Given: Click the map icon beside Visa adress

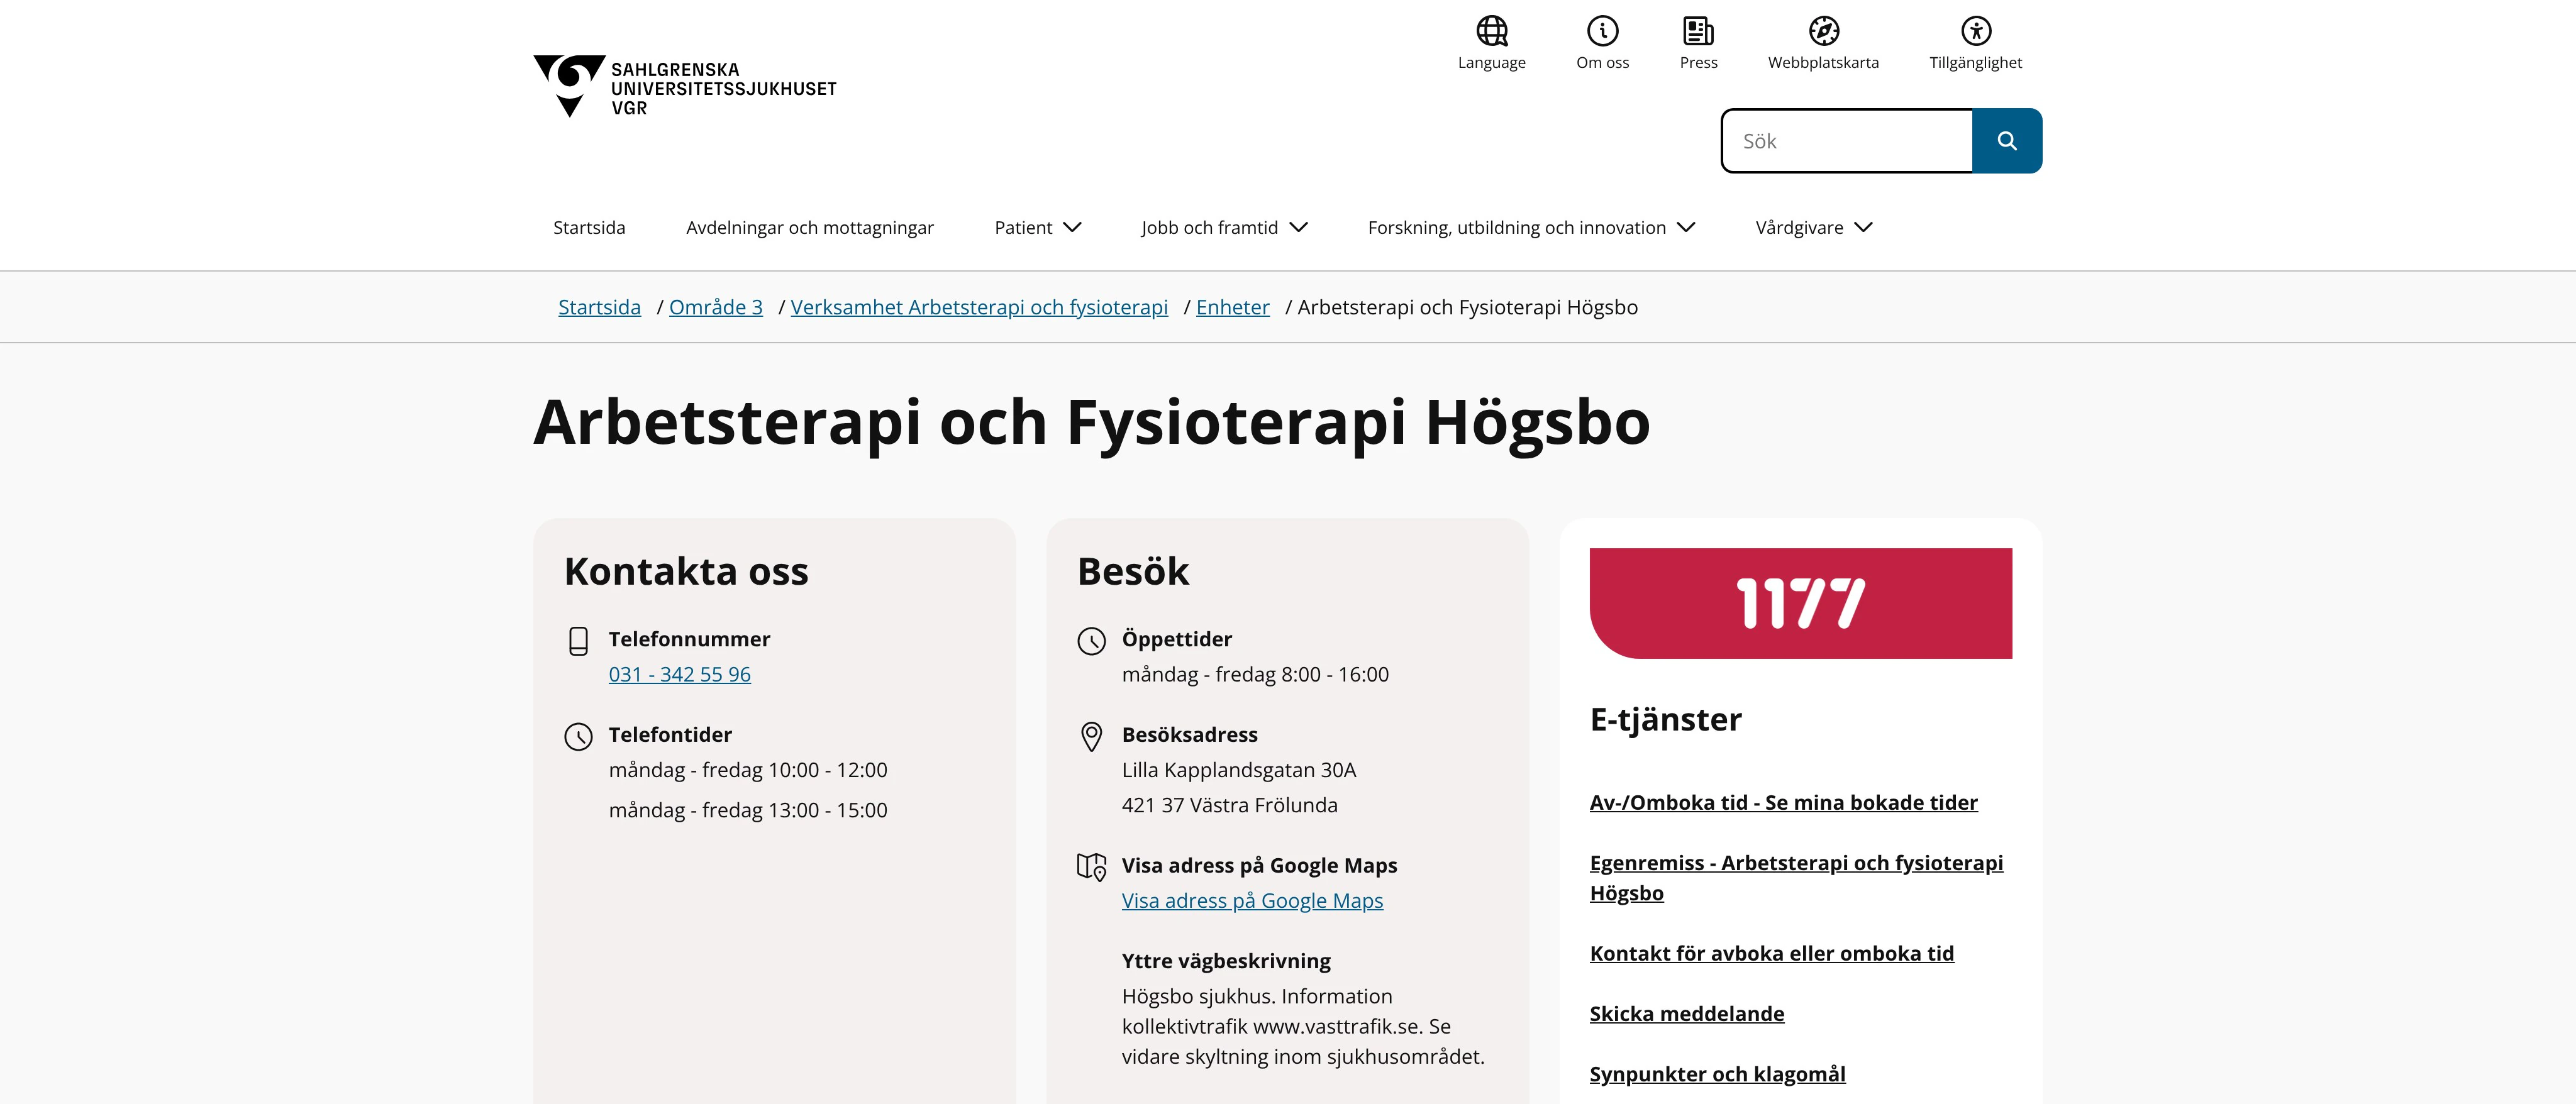Looking at the screenshot, I should point(1091,867).
